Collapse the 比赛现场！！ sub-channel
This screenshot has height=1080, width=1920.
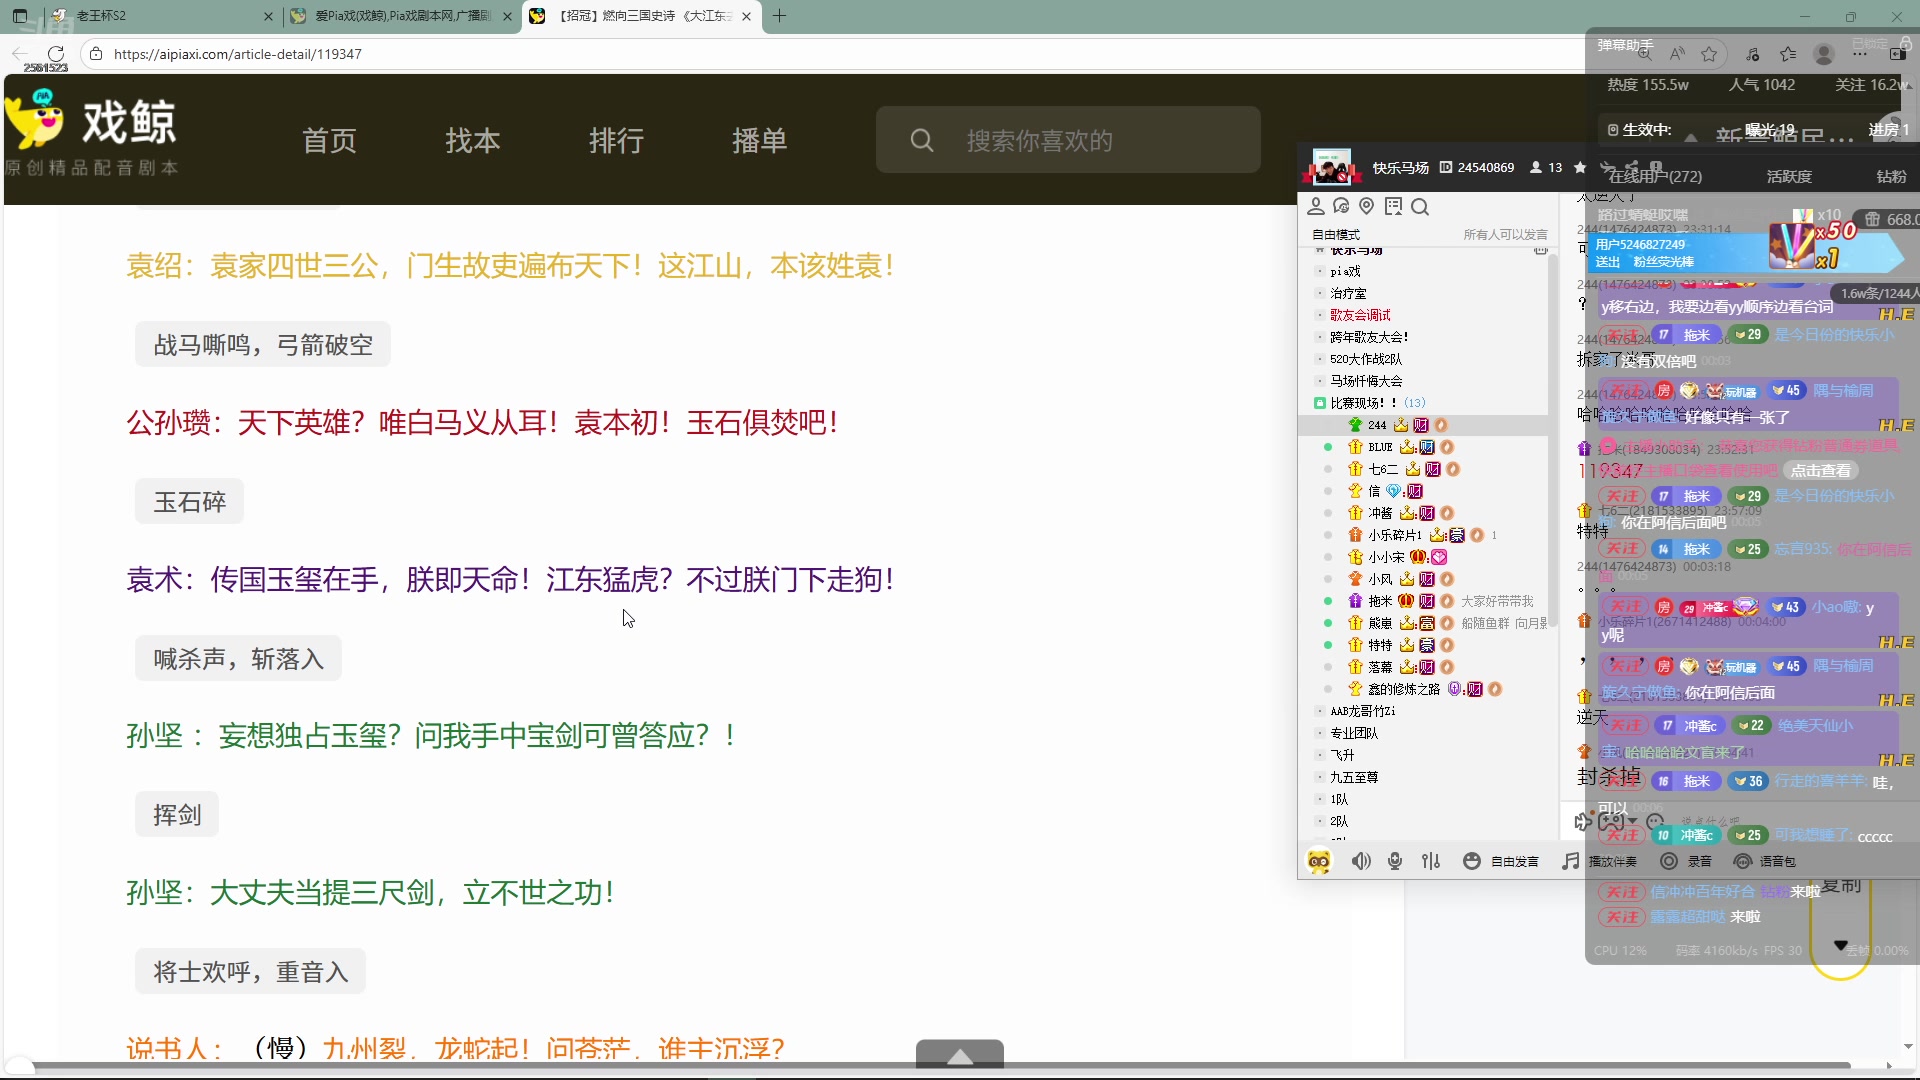pyautogui.click(x=1320, y=403)
